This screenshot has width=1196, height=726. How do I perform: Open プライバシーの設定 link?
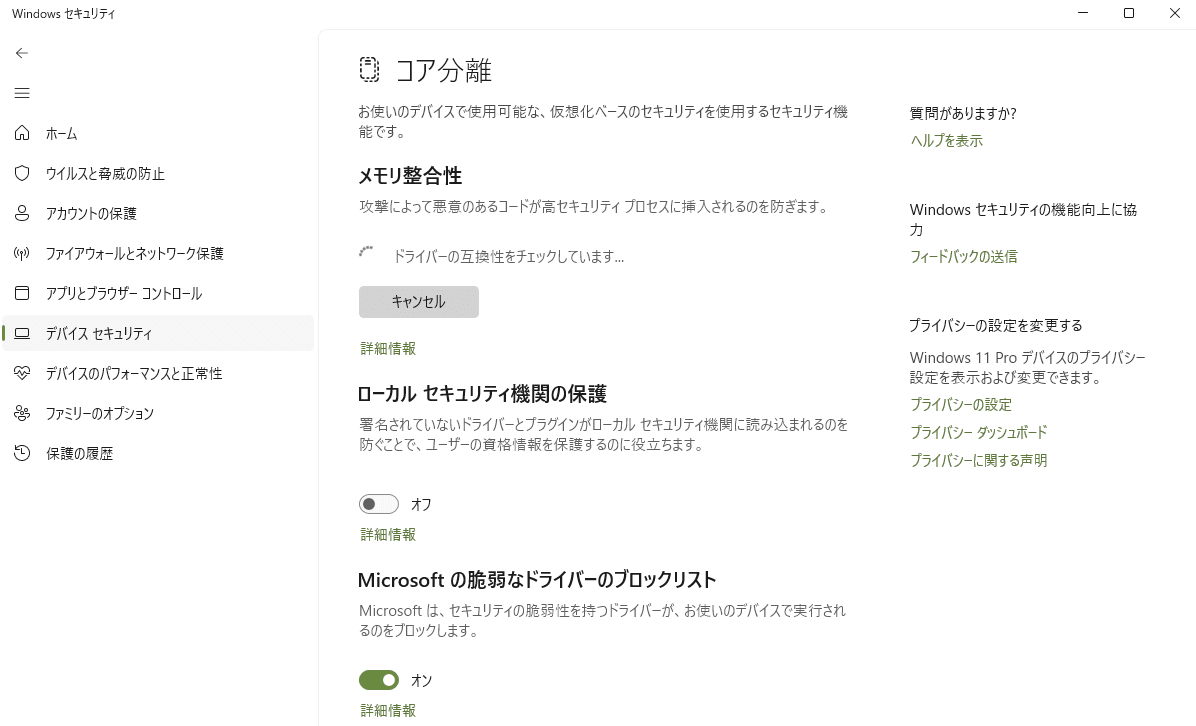[961, 405]
